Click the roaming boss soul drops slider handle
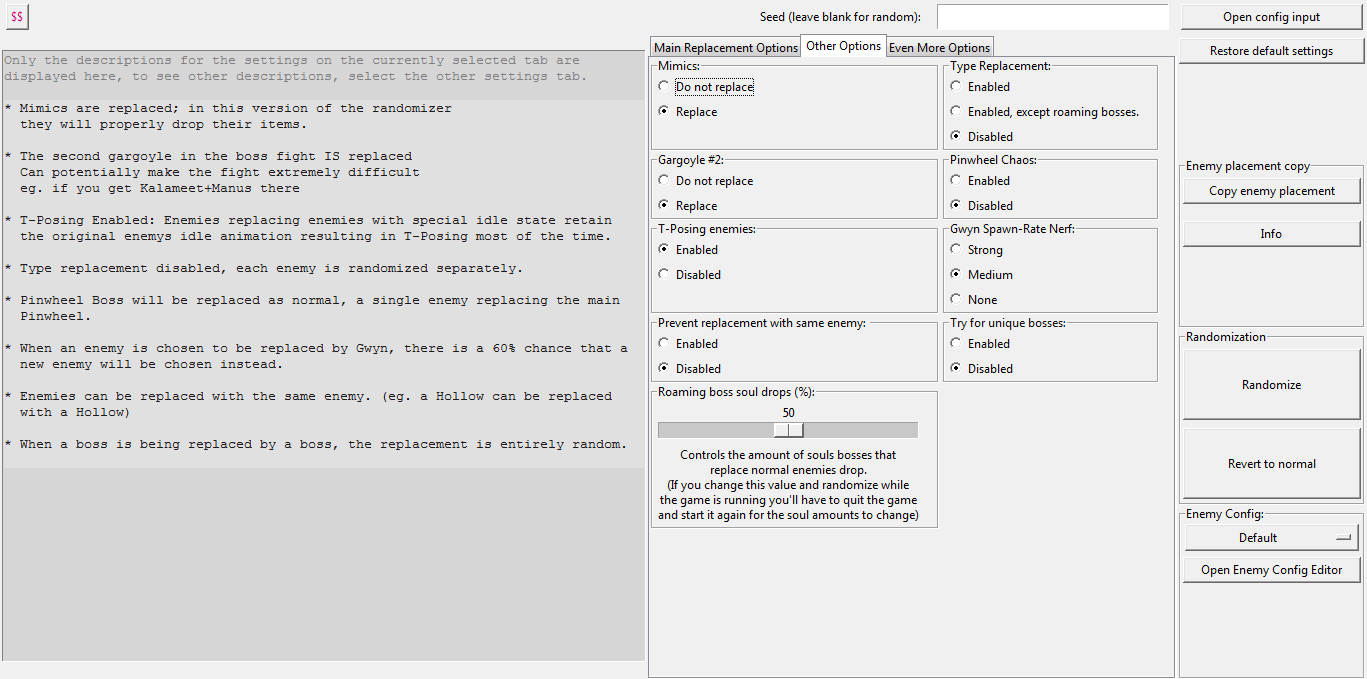 (788, 430)
